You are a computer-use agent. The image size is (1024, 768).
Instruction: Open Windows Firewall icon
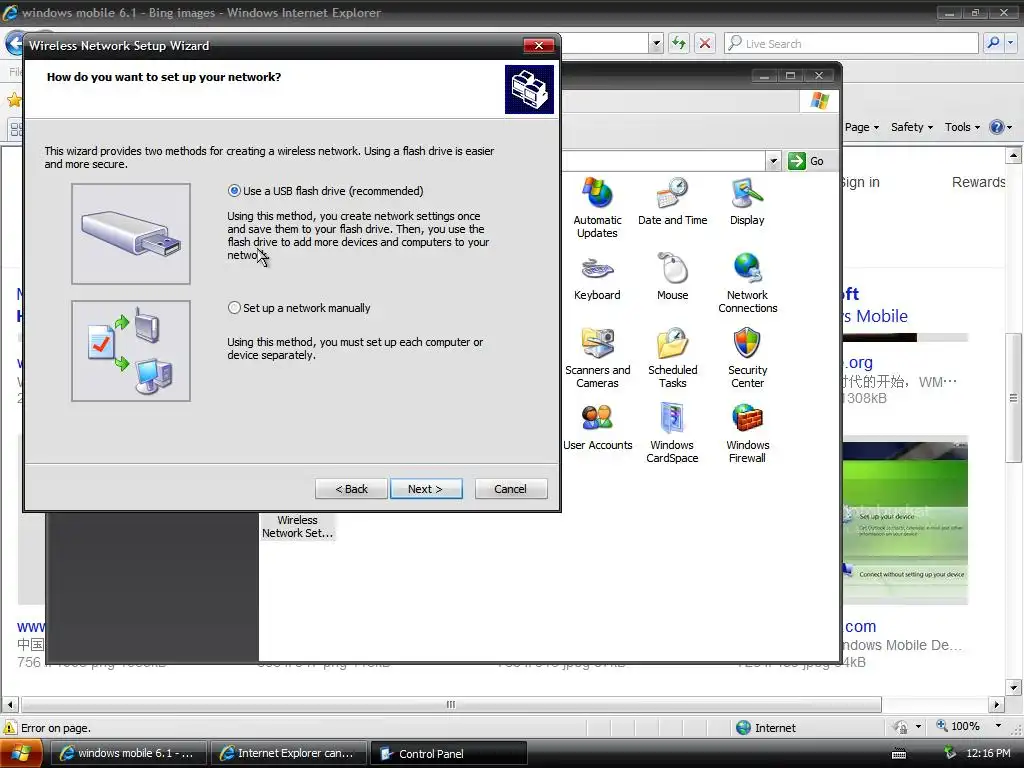click(747, 433)
